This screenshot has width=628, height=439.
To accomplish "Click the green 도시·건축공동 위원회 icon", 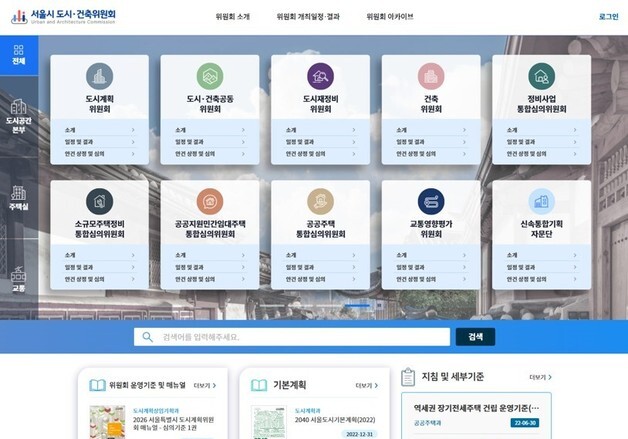I will coord(210,76).
